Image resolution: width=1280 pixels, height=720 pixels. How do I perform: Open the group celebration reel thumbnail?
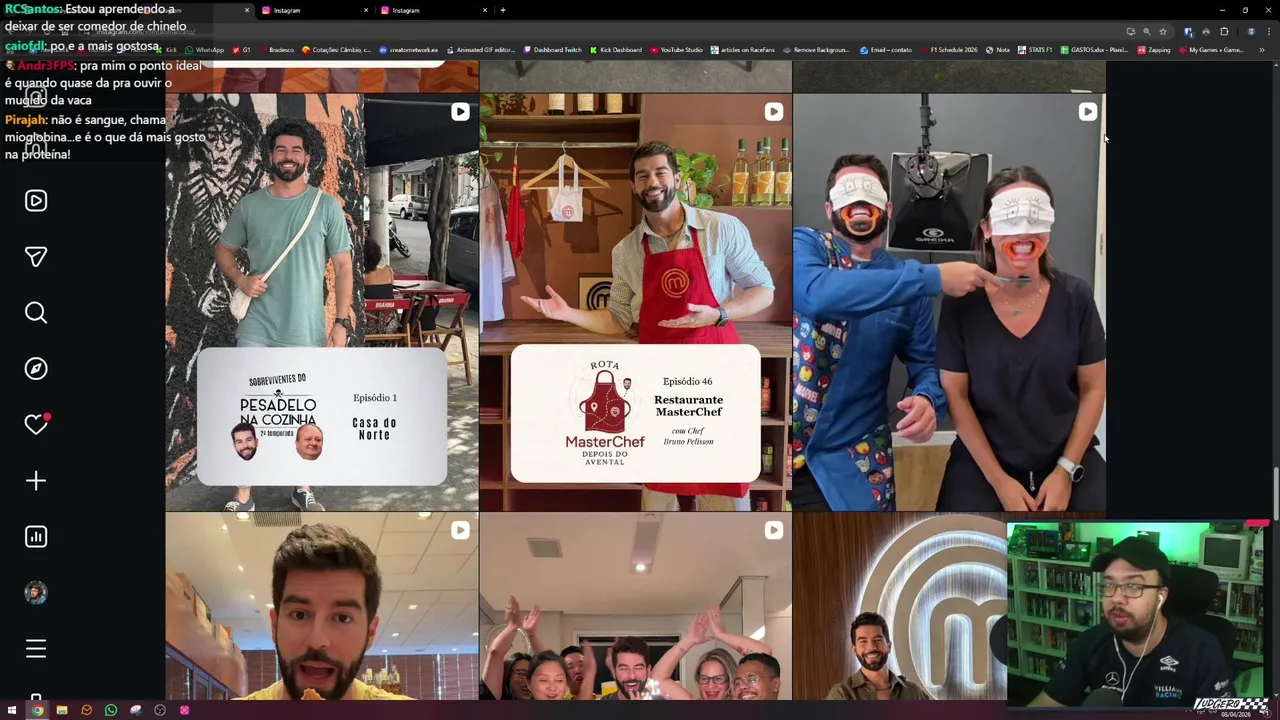(635, 606)
